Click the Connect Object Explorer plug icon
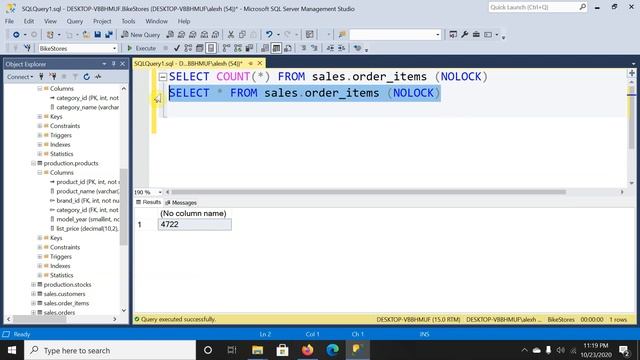This screenshot has width=640, height=360. [41, 77]
